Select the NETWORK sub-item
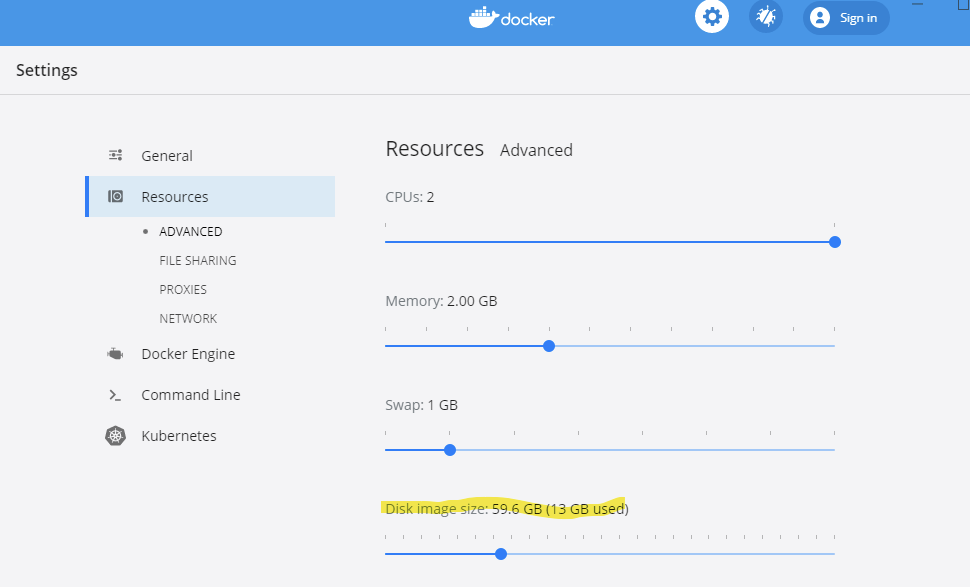Screen dimensions: 970x587 tap(188, 319)
